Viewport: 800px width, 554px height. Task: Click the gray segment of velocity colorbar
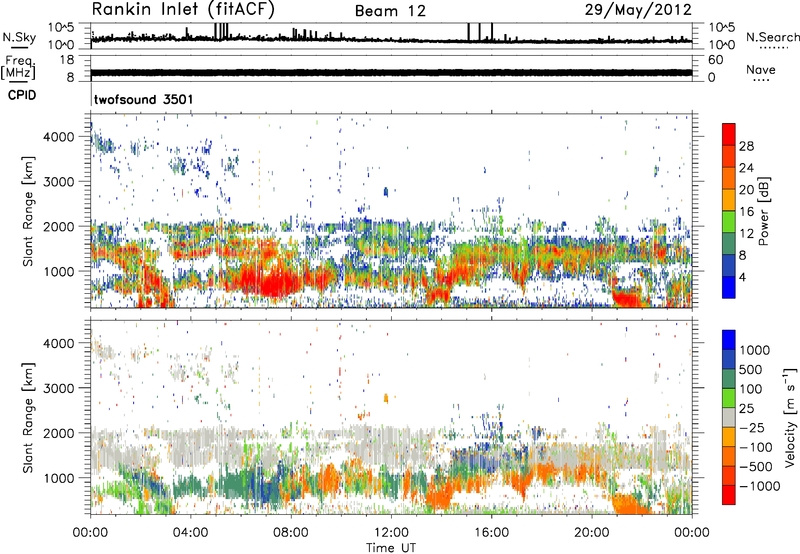(x=729, y=417)
